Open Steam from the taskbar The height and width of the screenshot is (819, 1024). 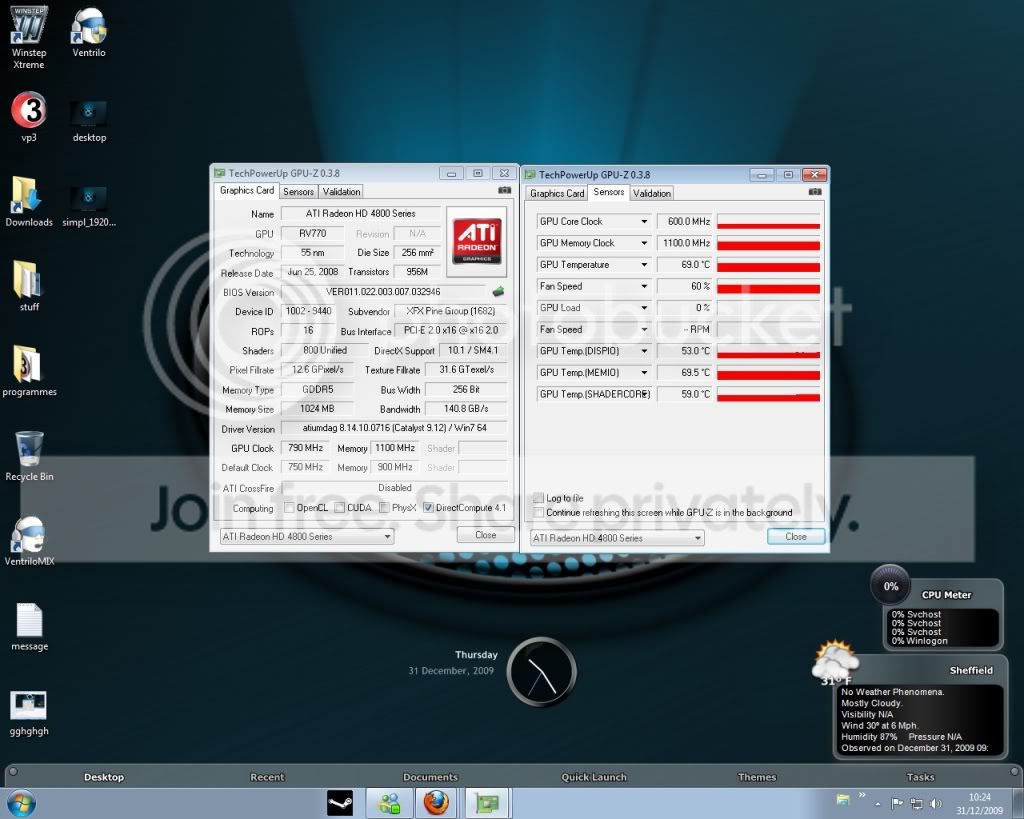[x=340, y=803]
